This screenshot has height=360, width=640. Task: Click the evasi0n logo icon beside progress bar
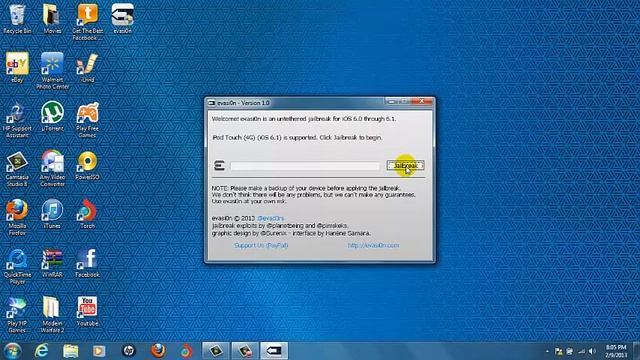click(219, 165)
